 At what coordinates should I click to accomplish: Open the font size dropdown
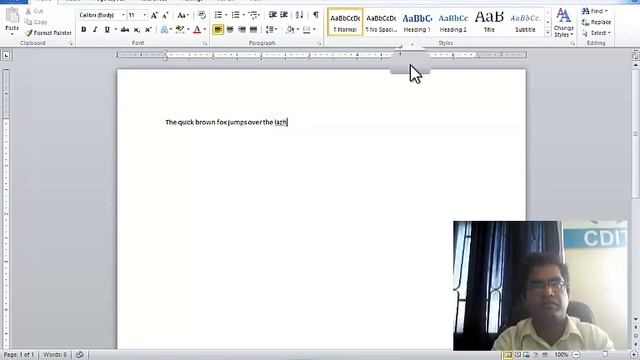tap(144, 15)
